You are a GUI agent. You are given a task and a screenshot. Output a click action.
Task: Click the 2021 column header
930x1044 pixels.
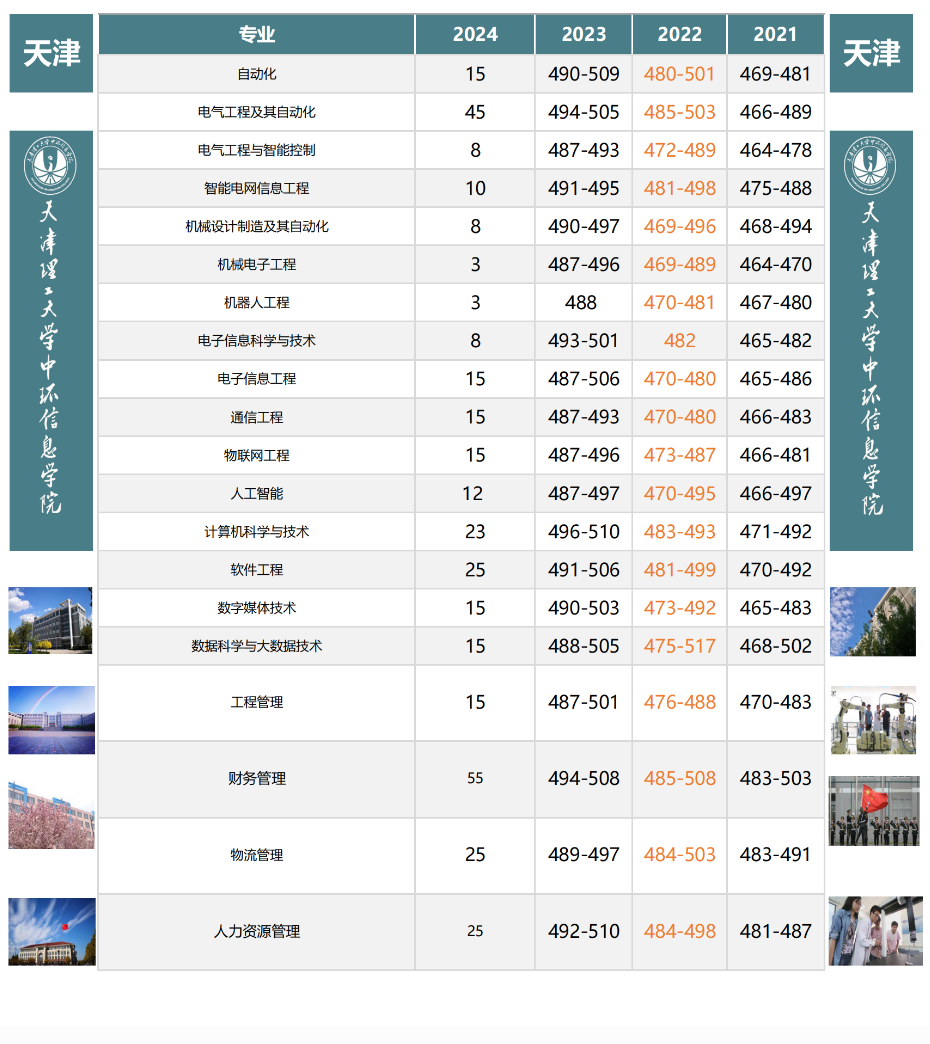[x=776, y=35]
